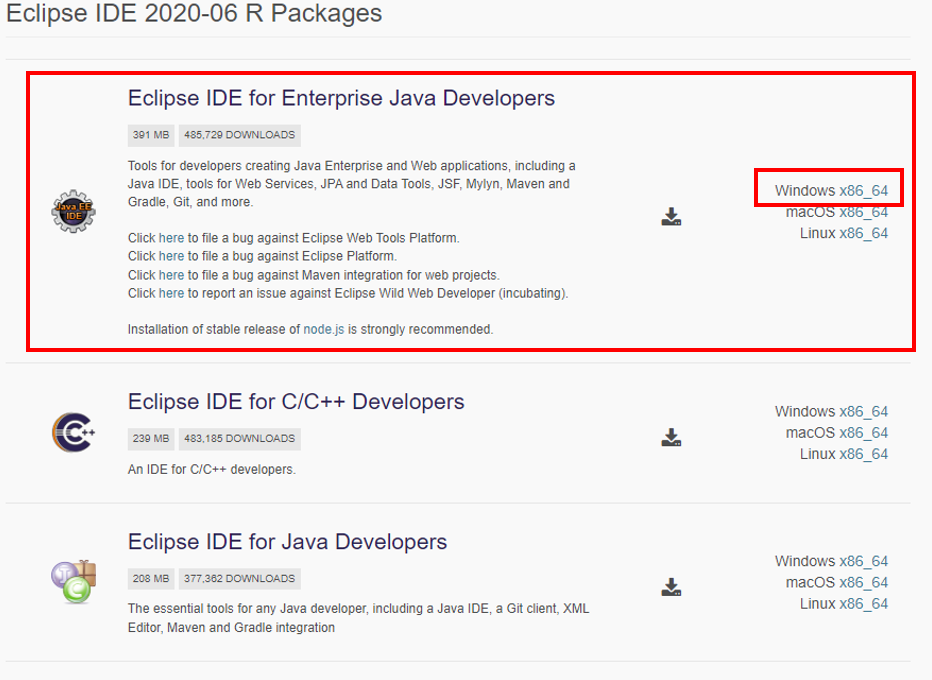Open Eclipse IDE for Enterprise Java Developers title
The image size is (932, 680).
pyautogui.click(x=341, y=98)
